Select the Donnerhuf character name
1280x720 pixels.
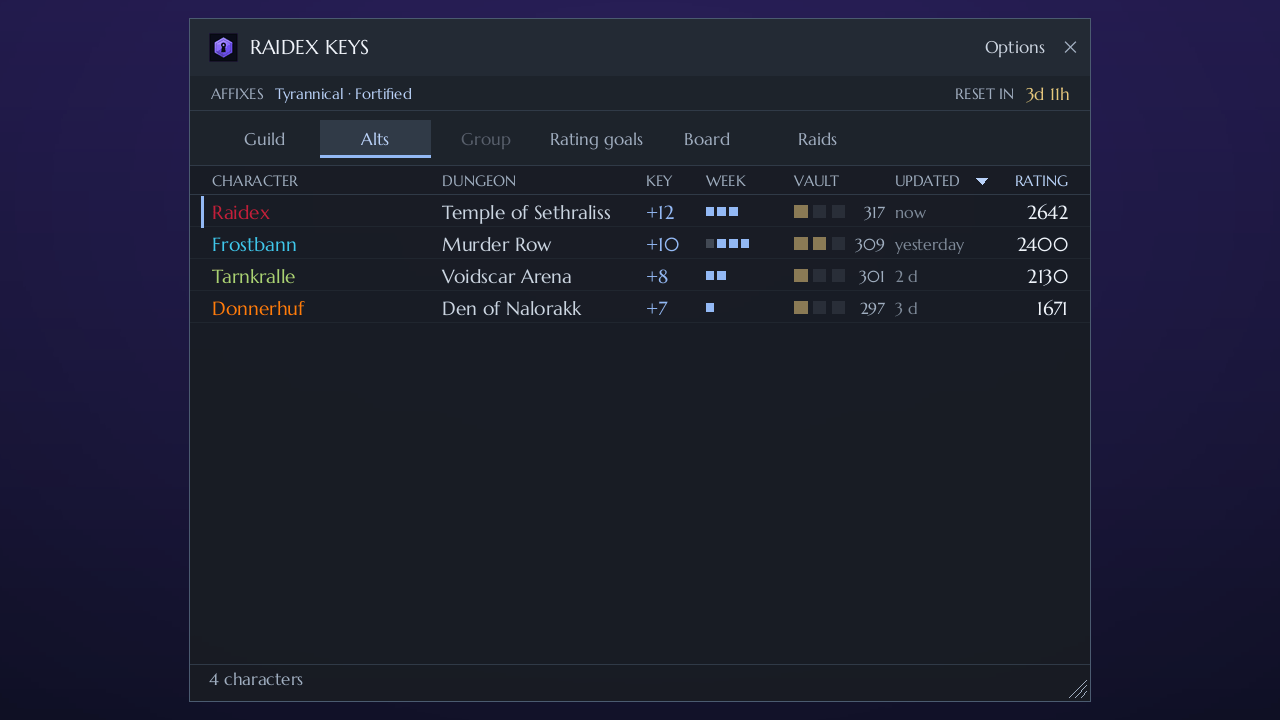coord(258,308)
